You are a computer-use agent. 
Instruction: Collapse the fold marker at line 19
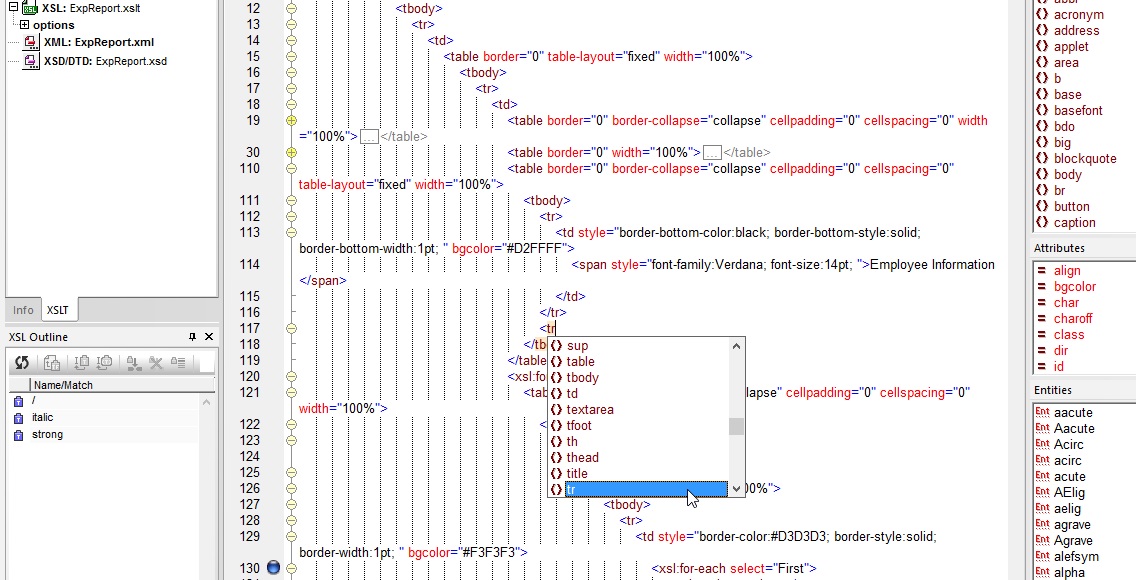(291, 121)
